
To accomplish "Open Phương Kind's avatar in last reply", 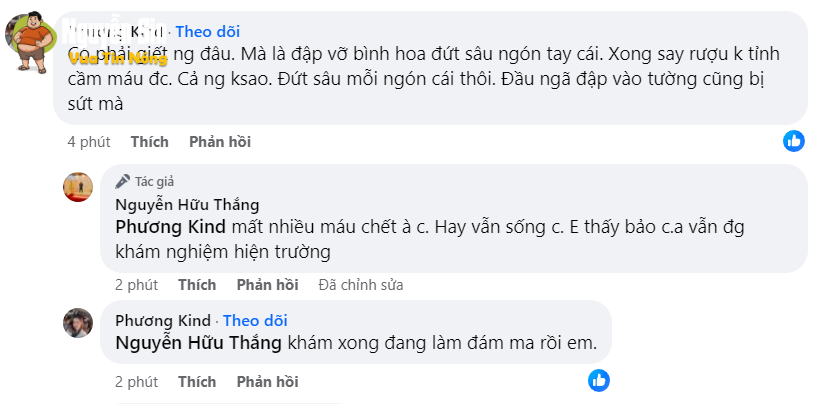I will 78,323.
